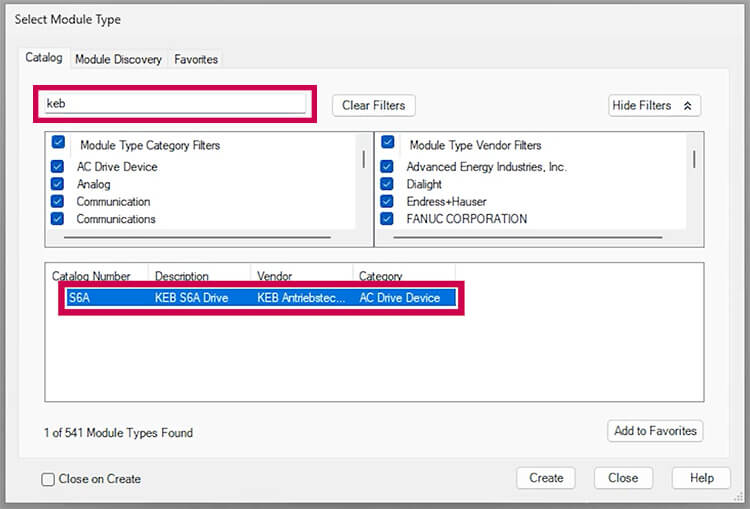Collapse filters with Hide Filters button
This screenshot has width=750, height=509.
[x=654, y=105]
